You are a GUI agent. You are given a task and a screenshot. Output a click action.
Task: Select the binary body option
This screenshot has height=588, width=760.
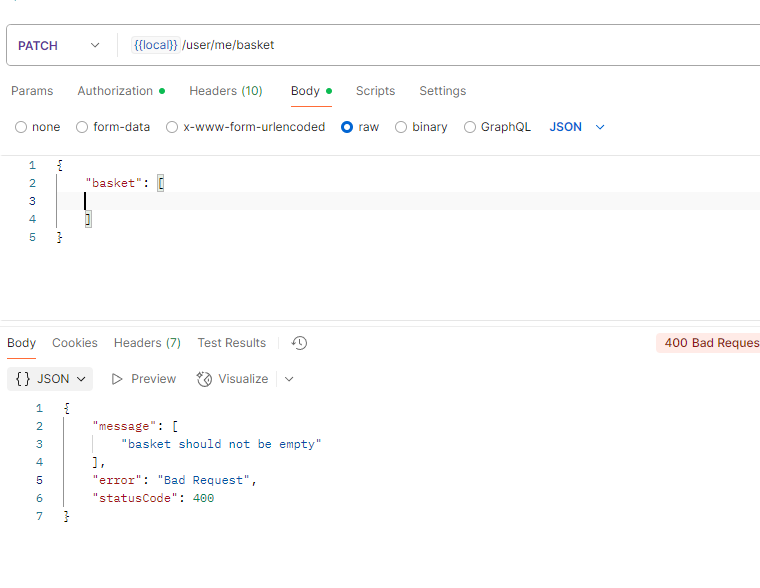tap(401, 127)
